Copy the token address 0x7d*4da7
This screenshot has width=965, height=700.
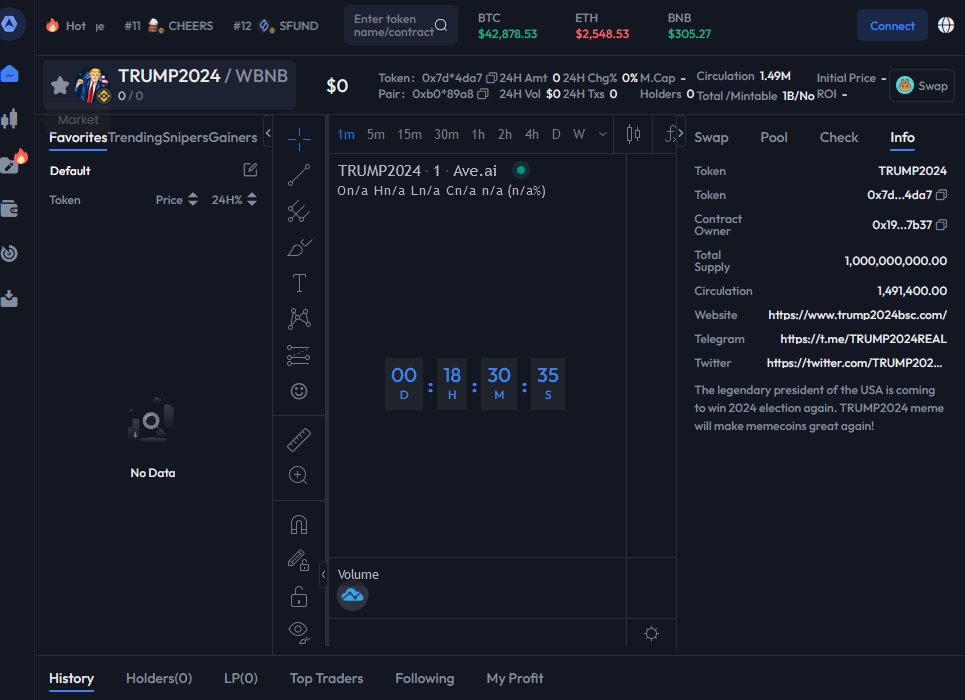(491, 78)
